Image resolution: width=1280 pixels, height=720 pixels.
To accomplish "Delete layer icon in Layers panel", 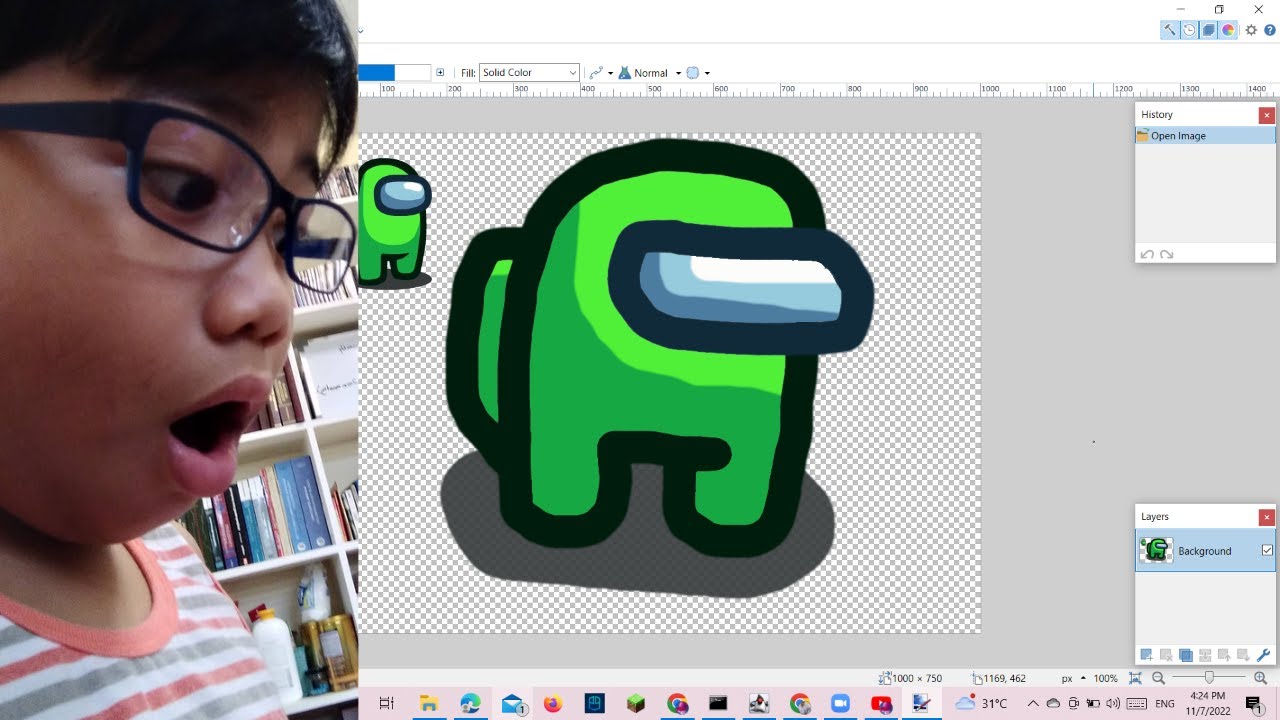I will click(x=1166, y=655).
